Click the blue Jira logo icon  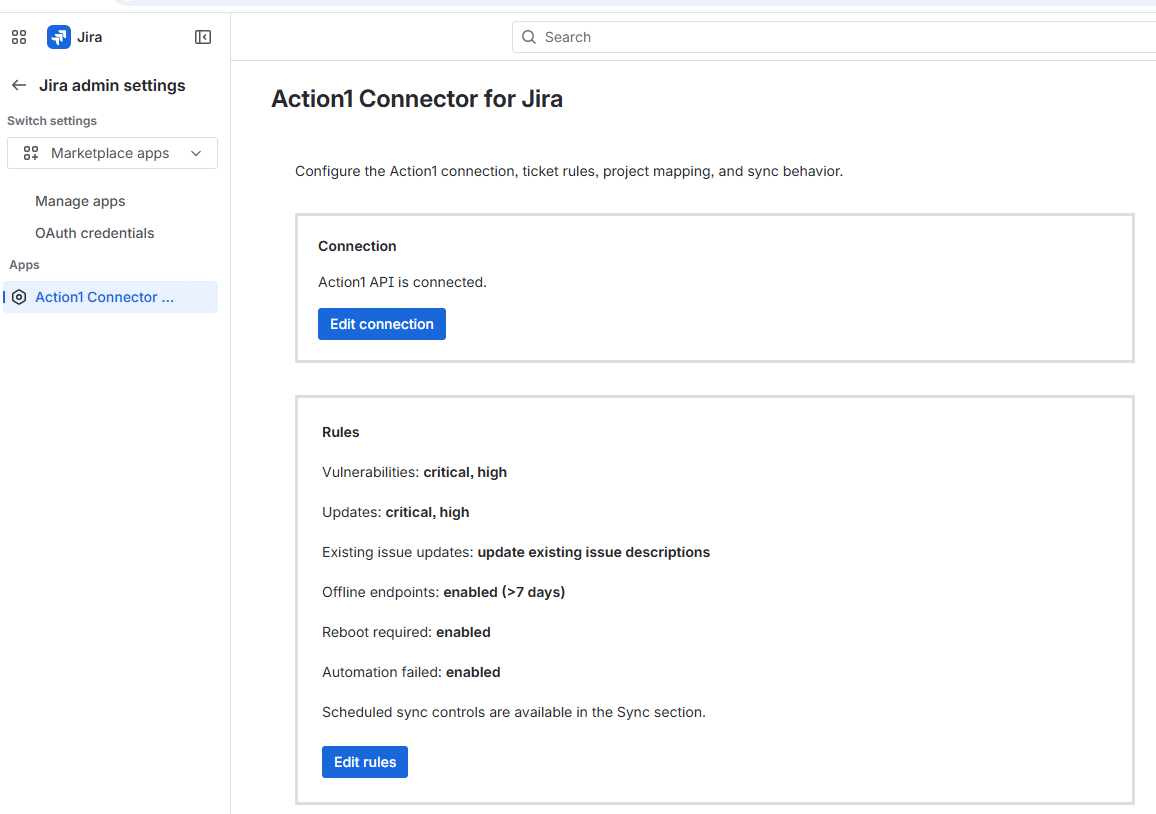pos(58,37)
